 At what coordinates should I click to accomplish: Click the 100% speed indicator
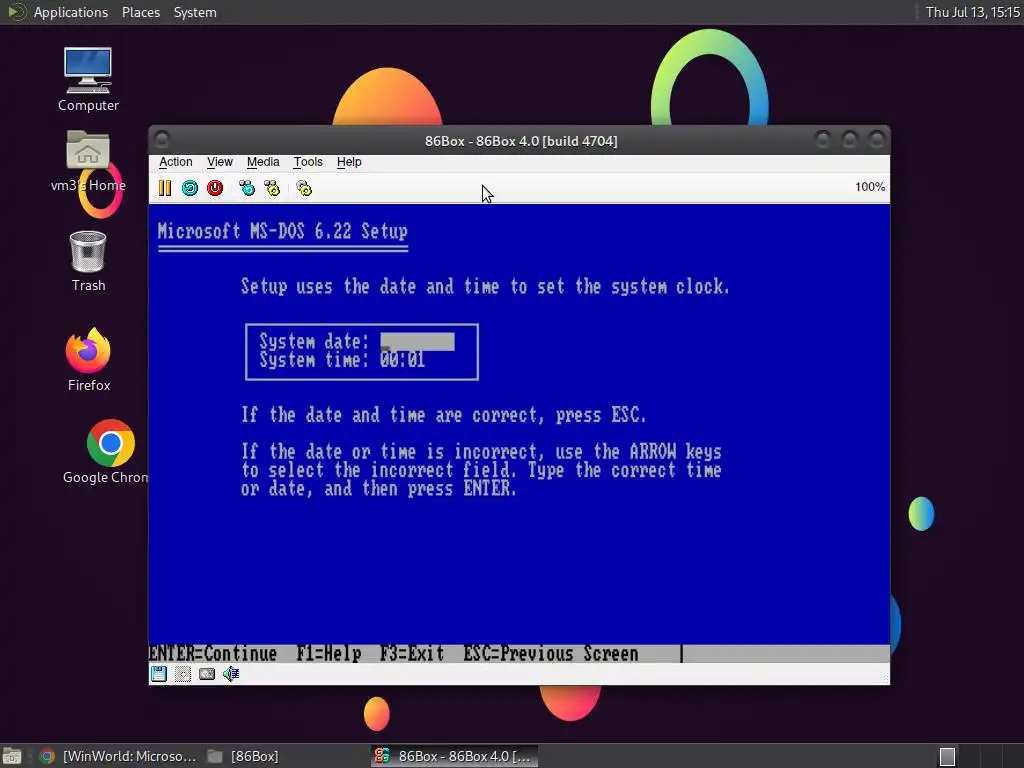click(870, 187)
